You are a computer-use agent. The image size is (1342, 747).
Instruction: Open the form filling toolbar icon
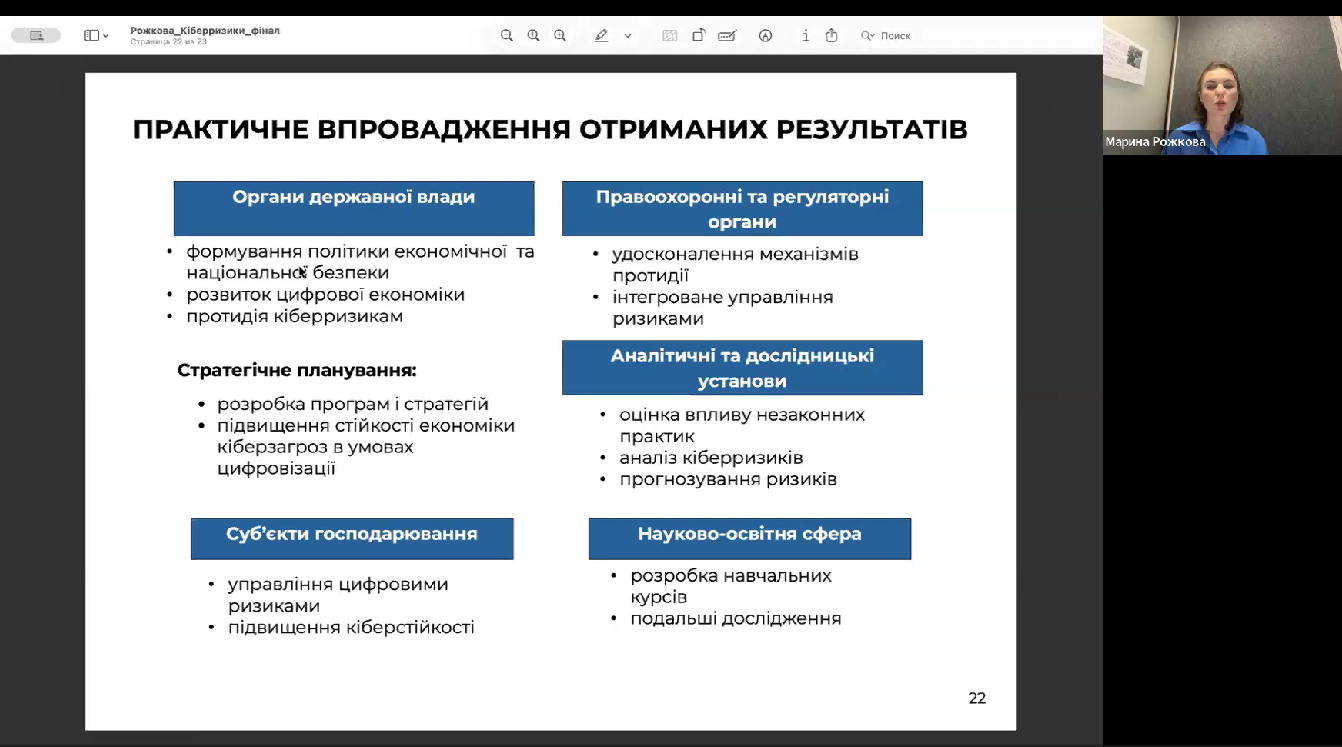point(728,35)
